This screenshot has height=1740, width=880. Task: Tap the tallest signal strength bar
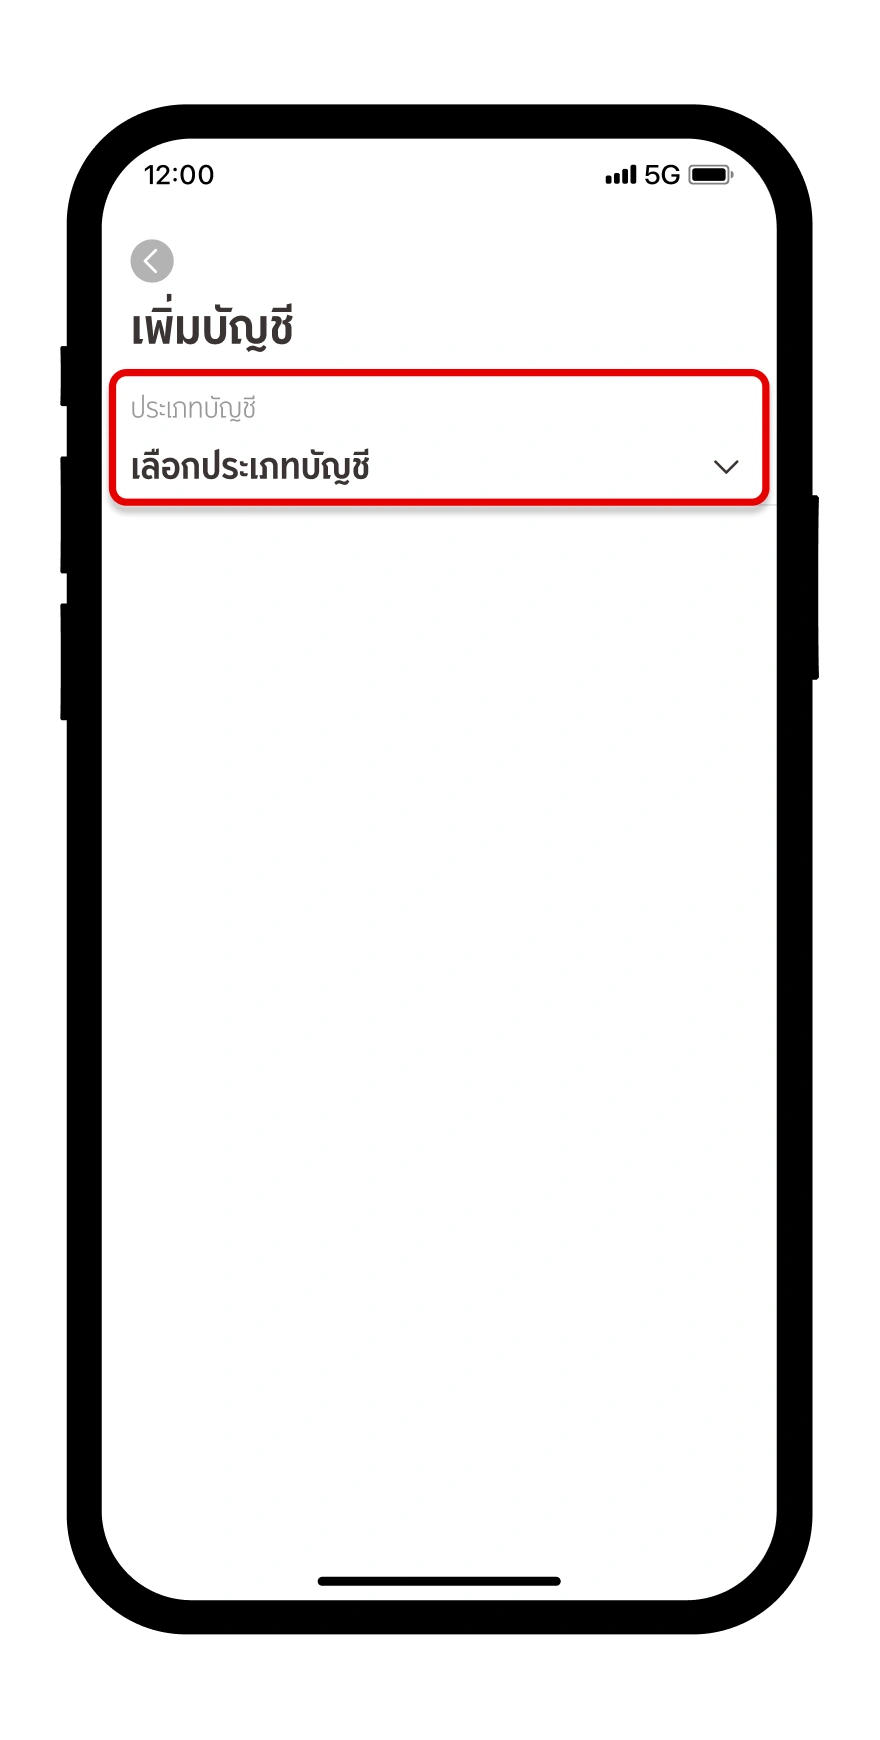[633, 175]
